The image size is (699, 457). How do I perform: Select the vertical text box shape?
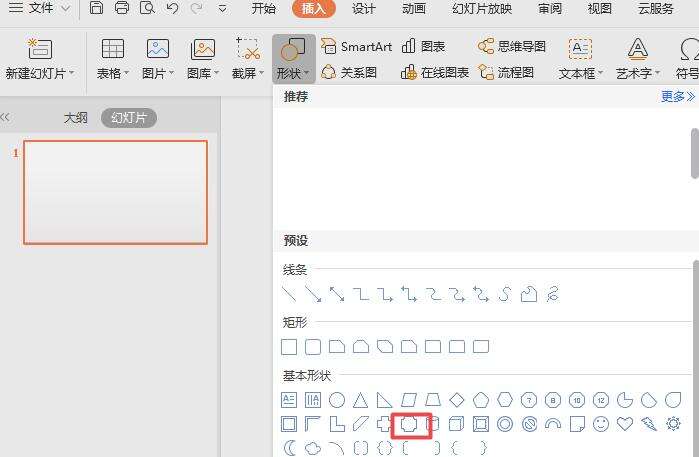(313, 400)
